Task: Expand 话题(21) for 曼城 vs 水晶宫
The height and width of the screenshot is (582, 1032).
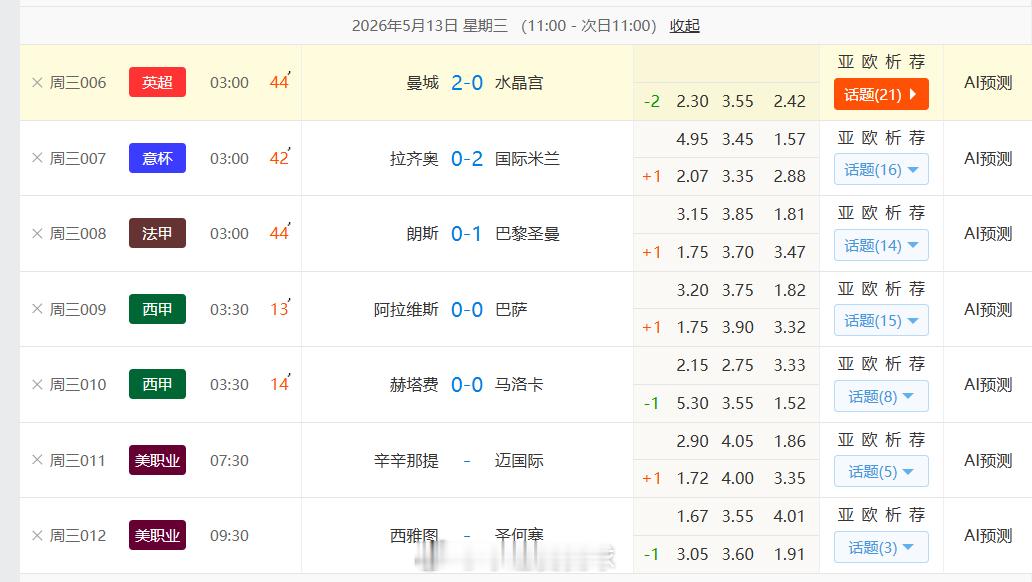Action: pos(881,94)
